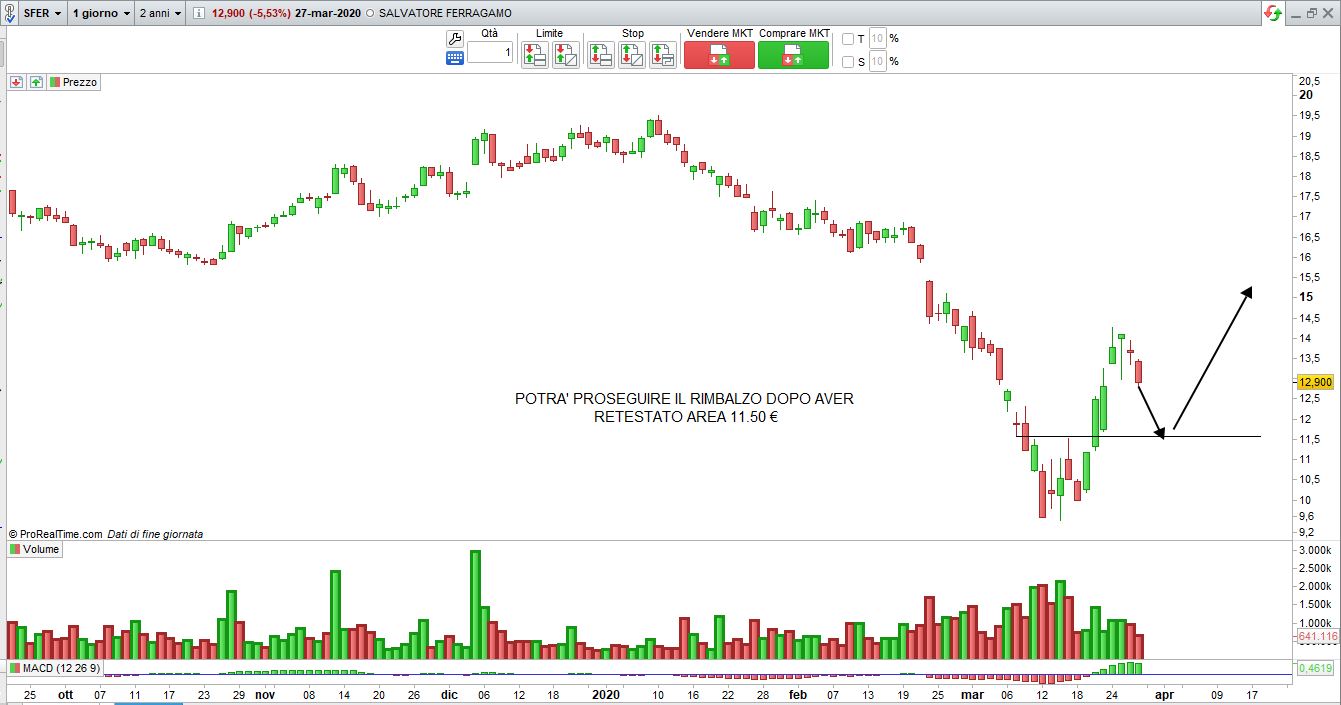Screen dimensions: 1341x705
Task: Click the red down-arrow icon beside Prezzo
Action: [17, 82]
